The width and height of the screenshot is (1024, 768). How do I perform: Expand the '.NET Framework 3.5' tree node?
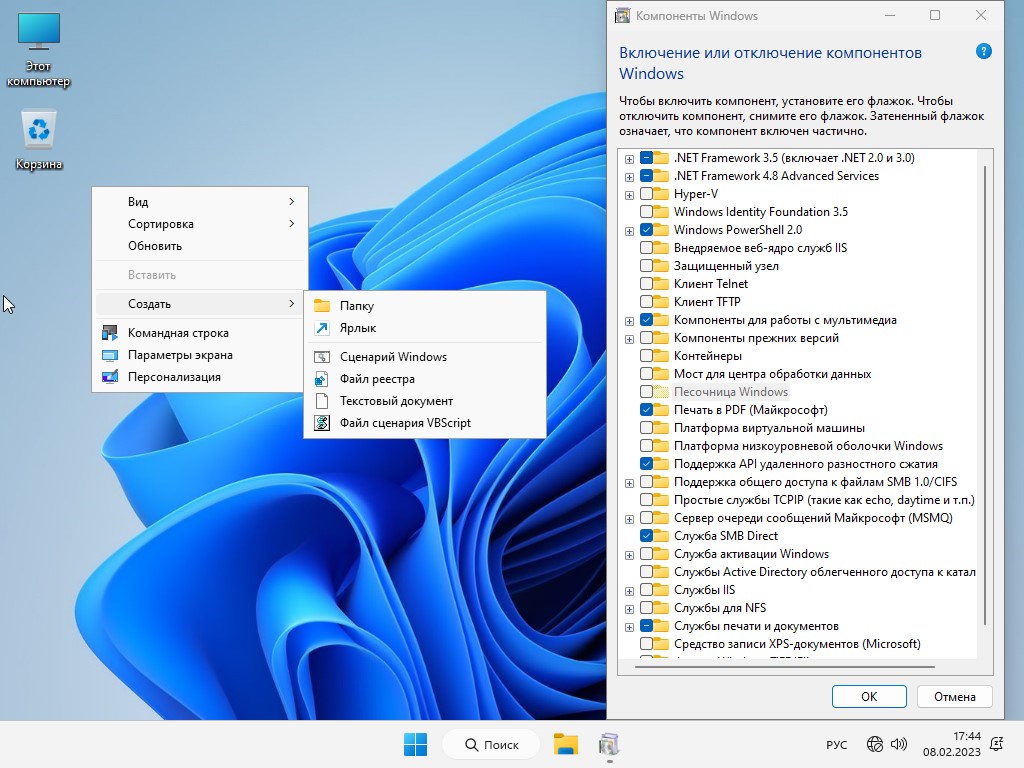tap(630, 159)
